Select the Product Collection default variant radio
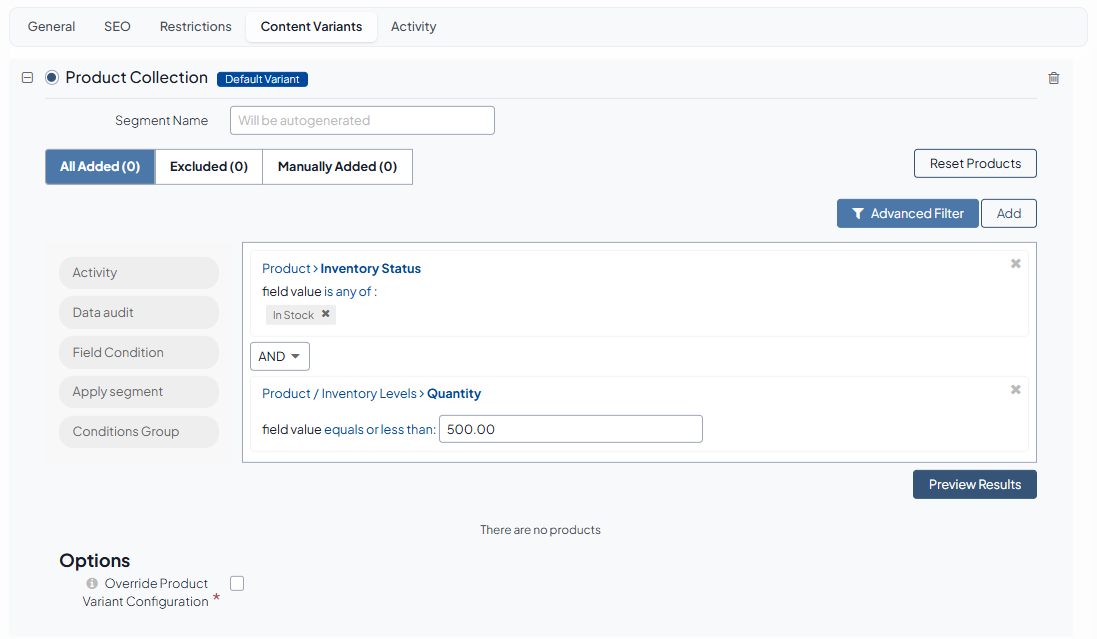The width and height of the screenshot is (1097, 639). [x=52, y=78]
